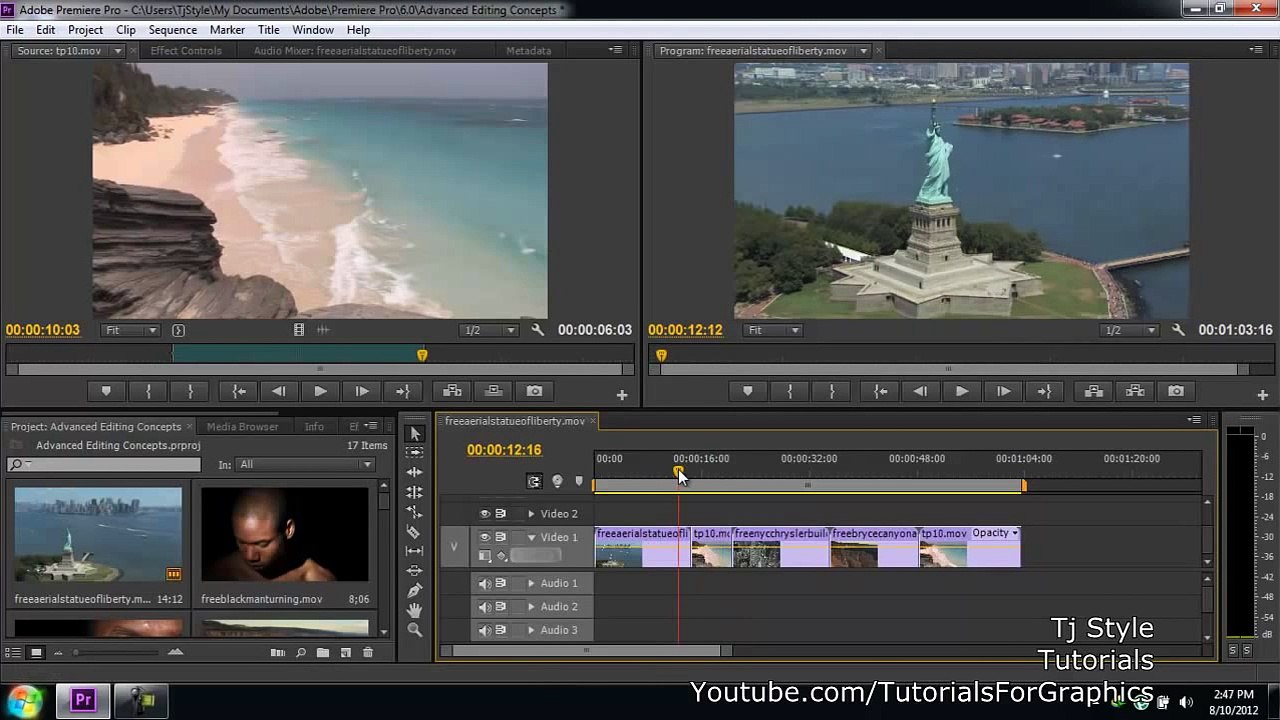Select the Slip tool
This screenshot has height=720, width=1280.
(x=415, y=551)
